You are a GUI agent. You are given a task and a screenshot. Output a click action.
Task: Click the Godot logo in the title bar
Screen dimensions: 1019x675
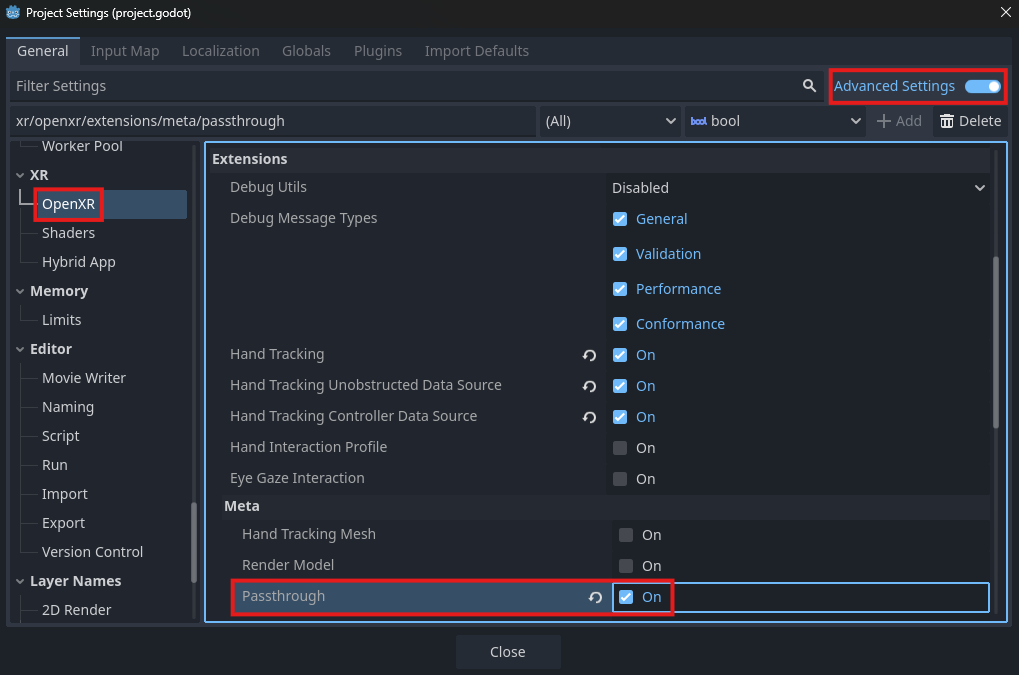click(12, 12)
